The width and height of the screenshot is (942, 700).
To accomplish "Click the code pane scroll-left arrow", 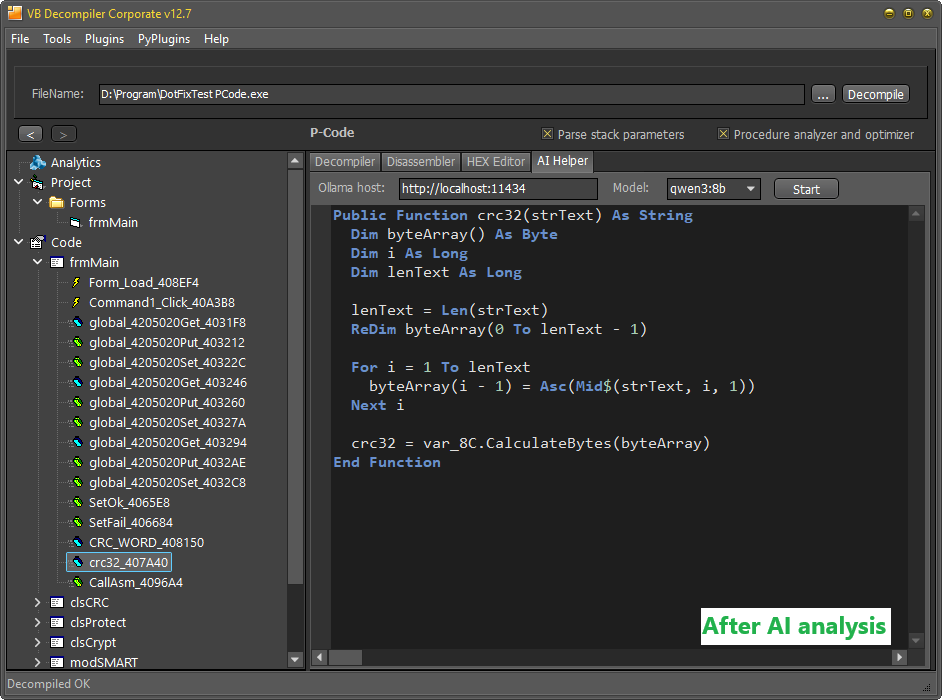I will (x=320, y=657).
